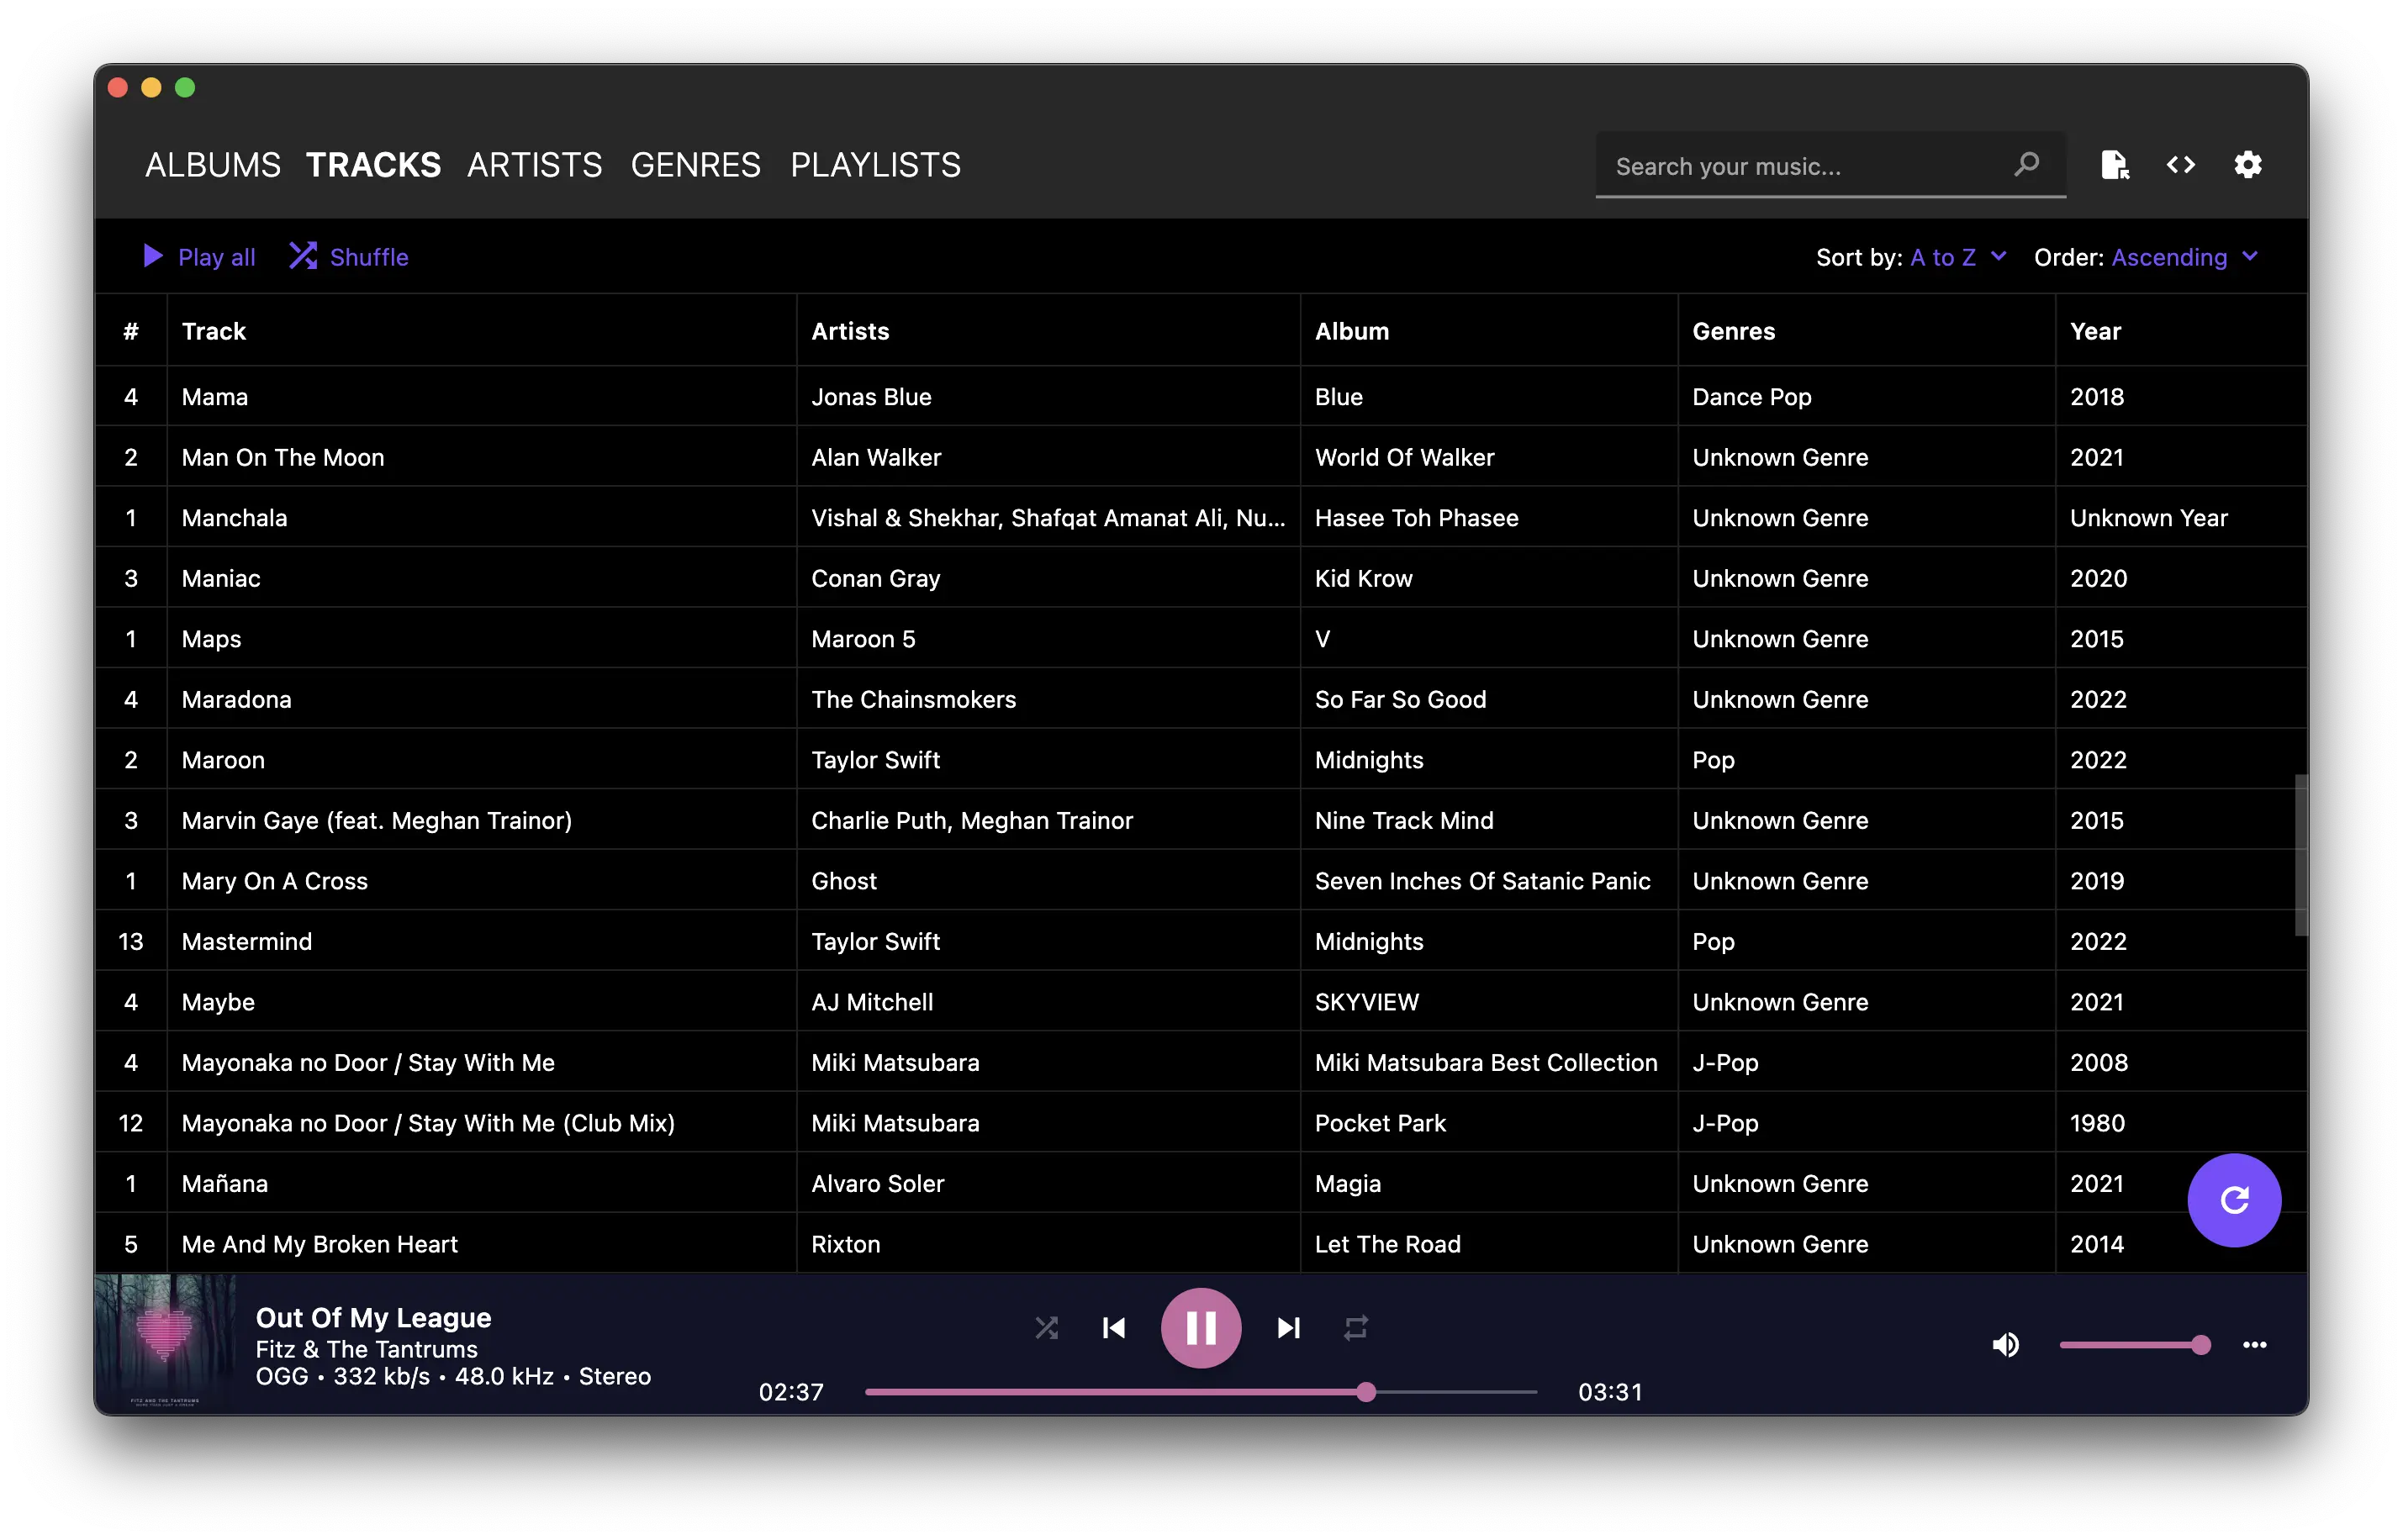Click the Play all button

click(199, 257)
